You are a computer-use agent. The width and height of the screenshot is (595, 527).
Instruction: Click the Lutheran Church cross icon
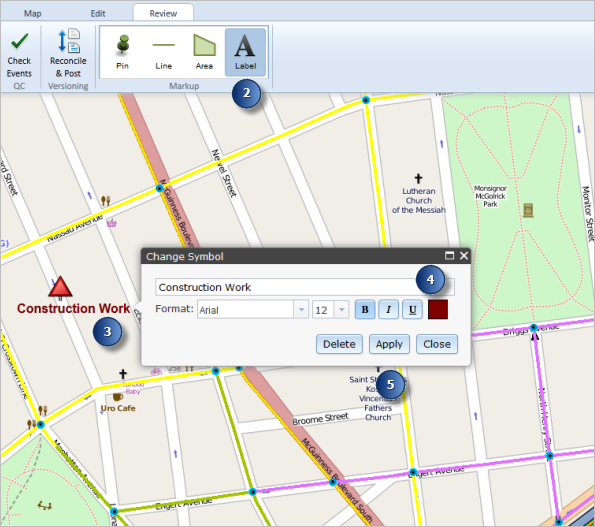tap(418, 178)
